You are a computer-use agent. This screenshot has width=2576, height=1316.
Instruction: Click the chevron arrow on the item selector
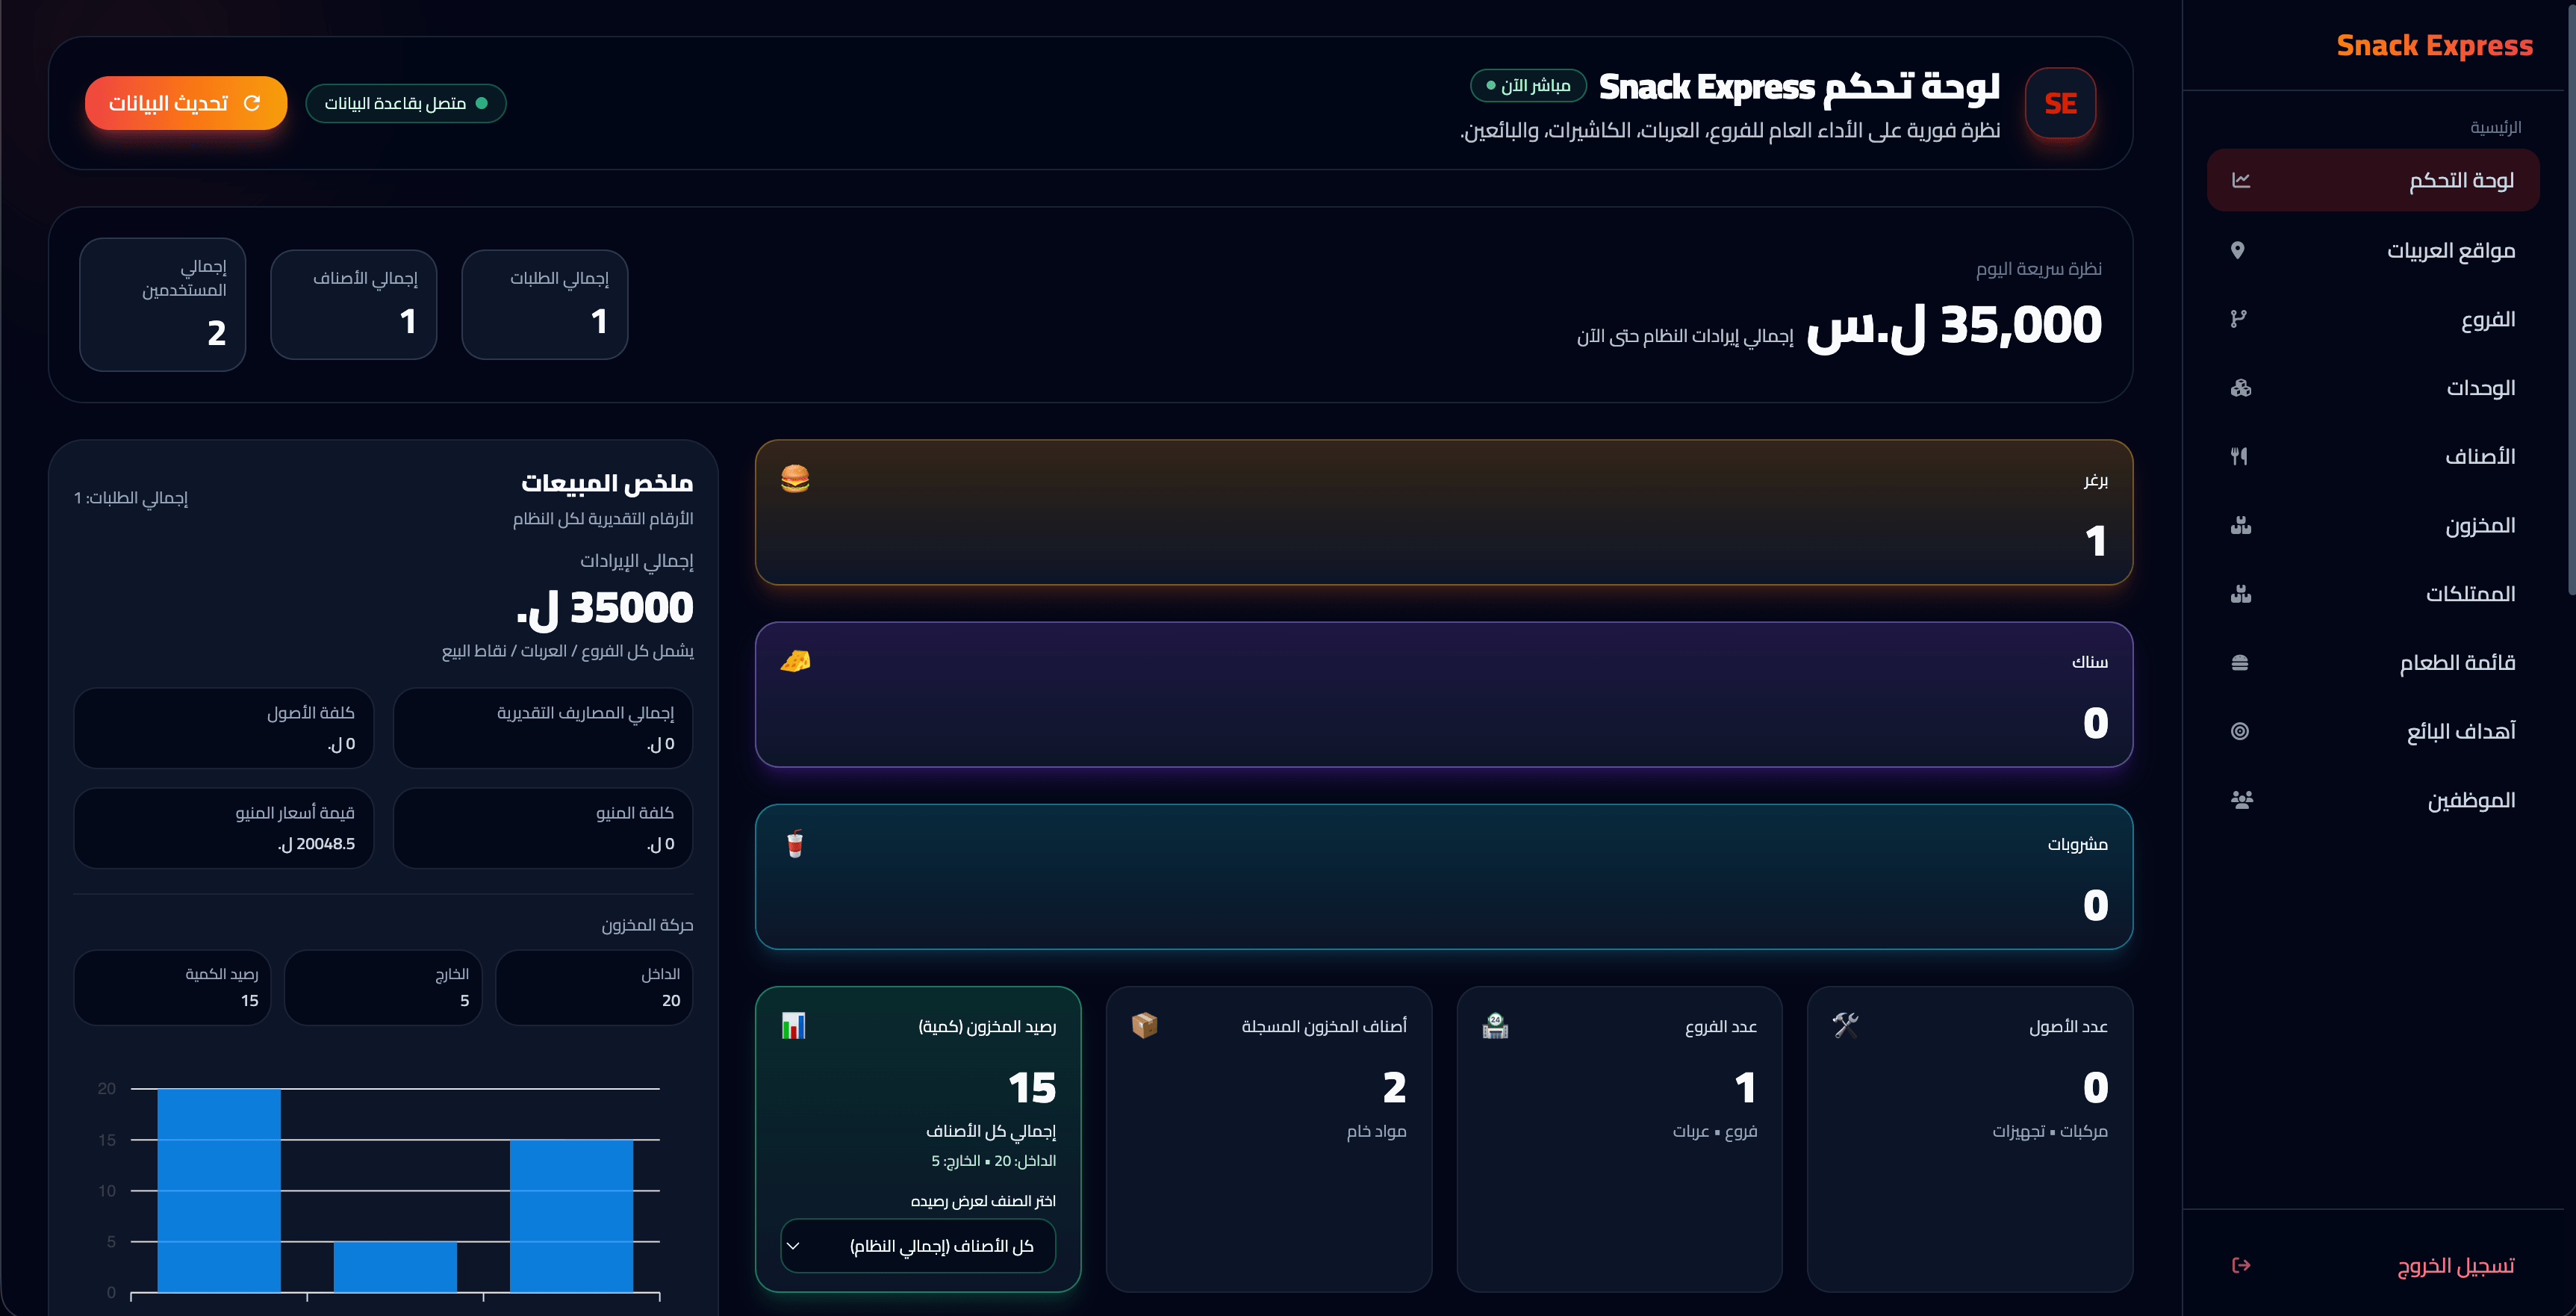(793, 1246)
